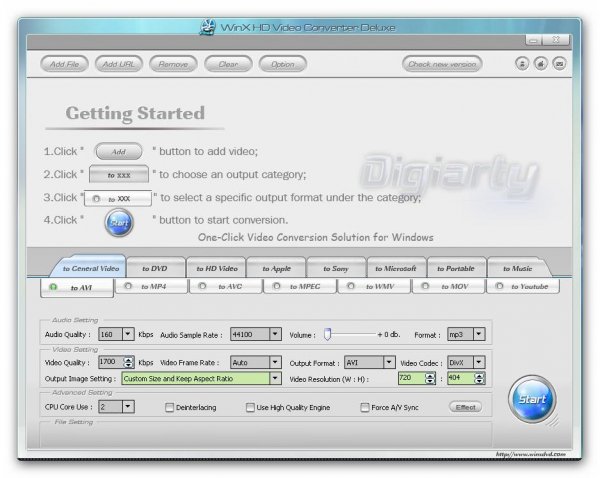
Task: Increase resolution height 404 with up arrow
Action: coord(479,376)
